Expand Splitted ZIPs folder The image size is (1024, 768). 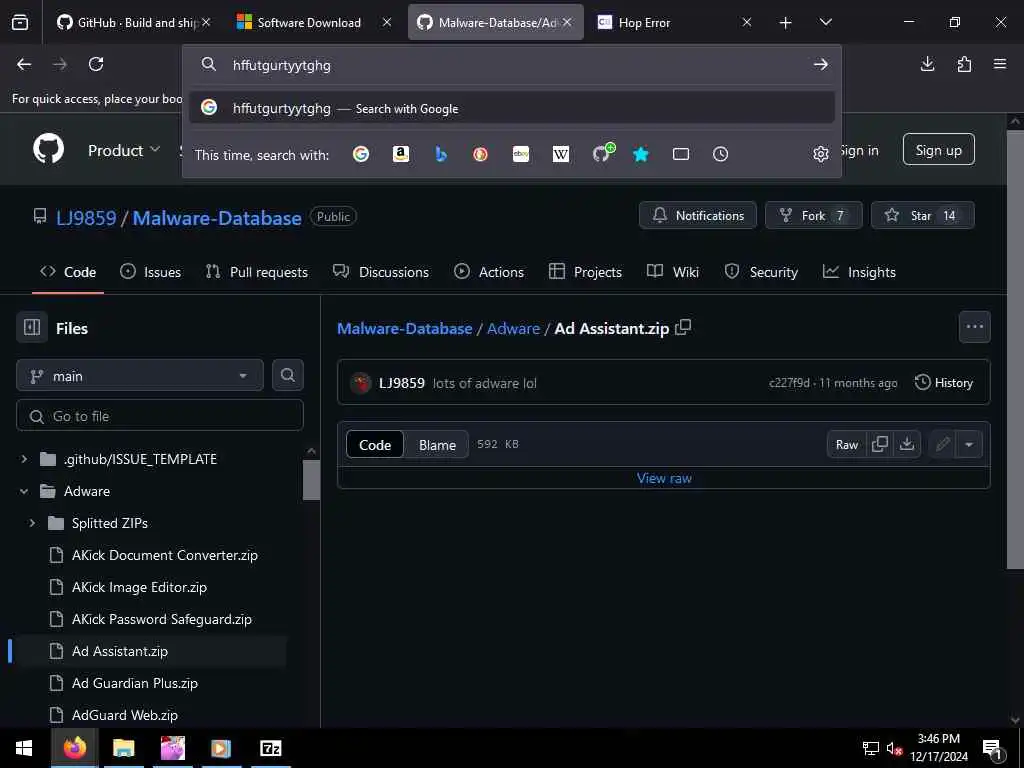point(32,523)
